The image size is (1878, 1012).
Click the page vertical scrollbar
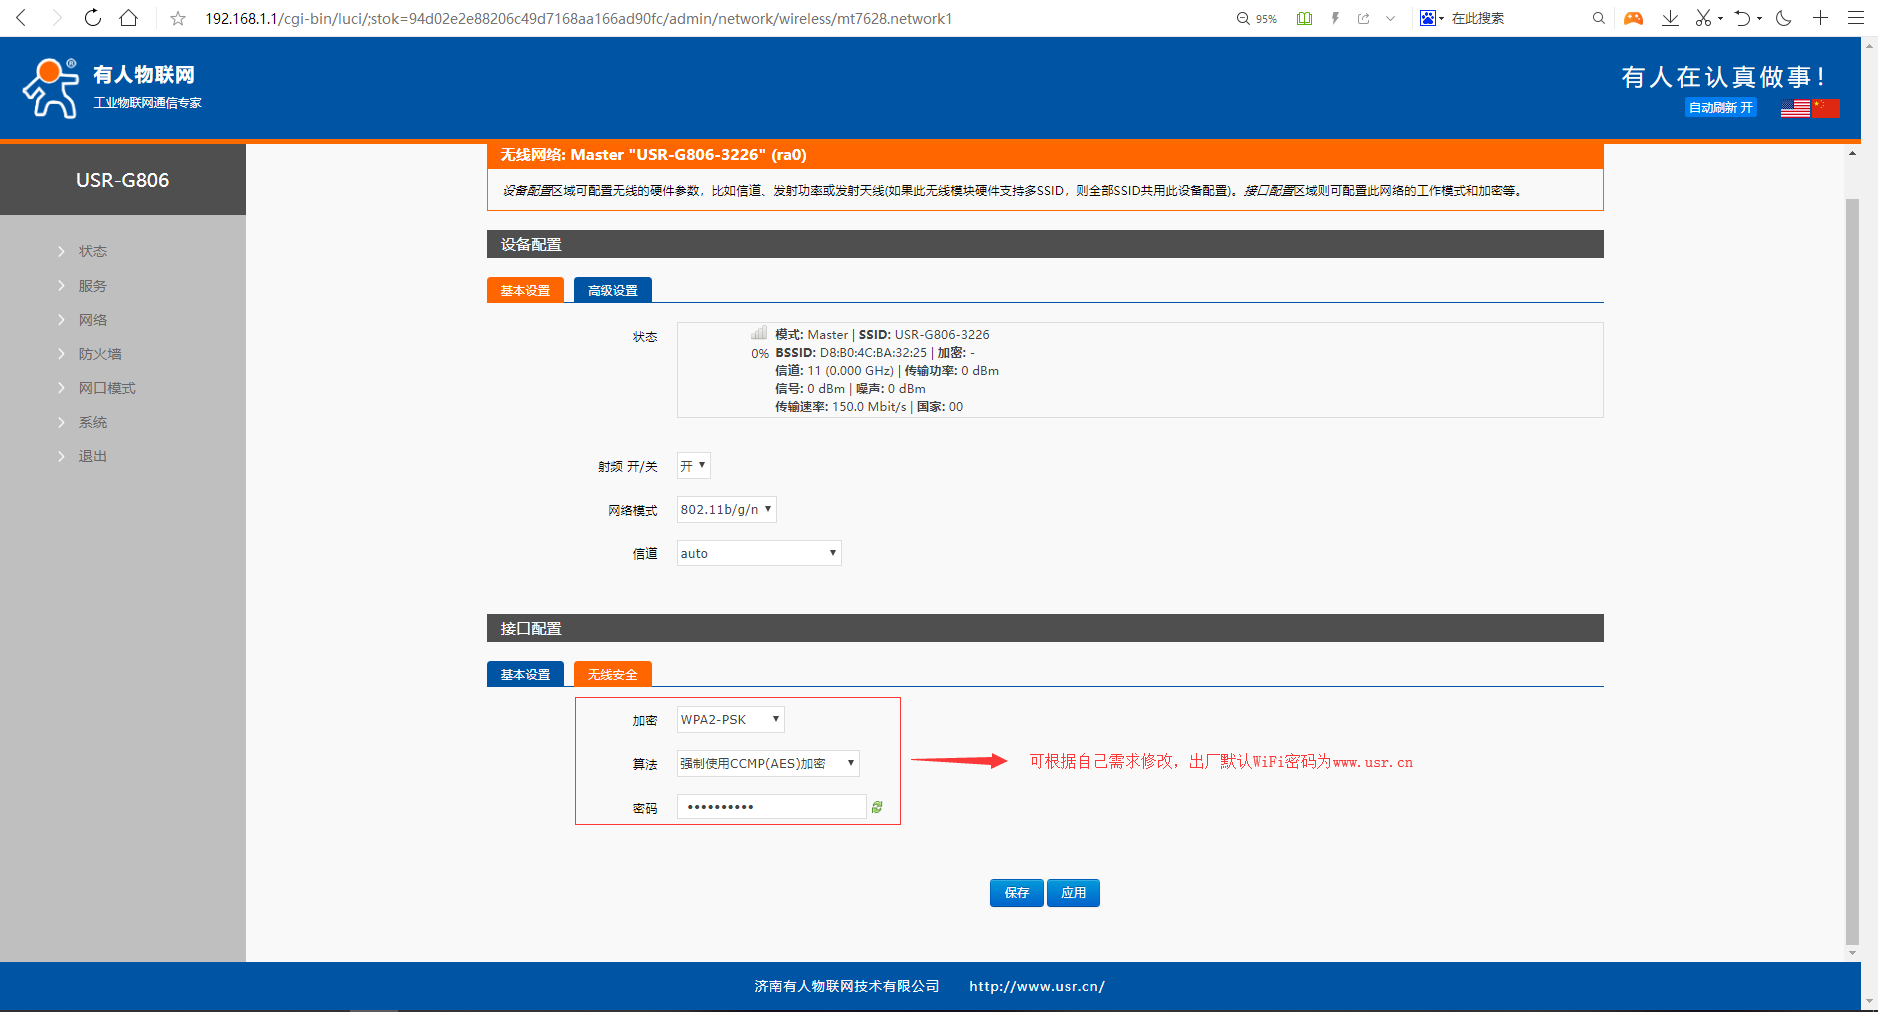click(x=1852, y=570)
